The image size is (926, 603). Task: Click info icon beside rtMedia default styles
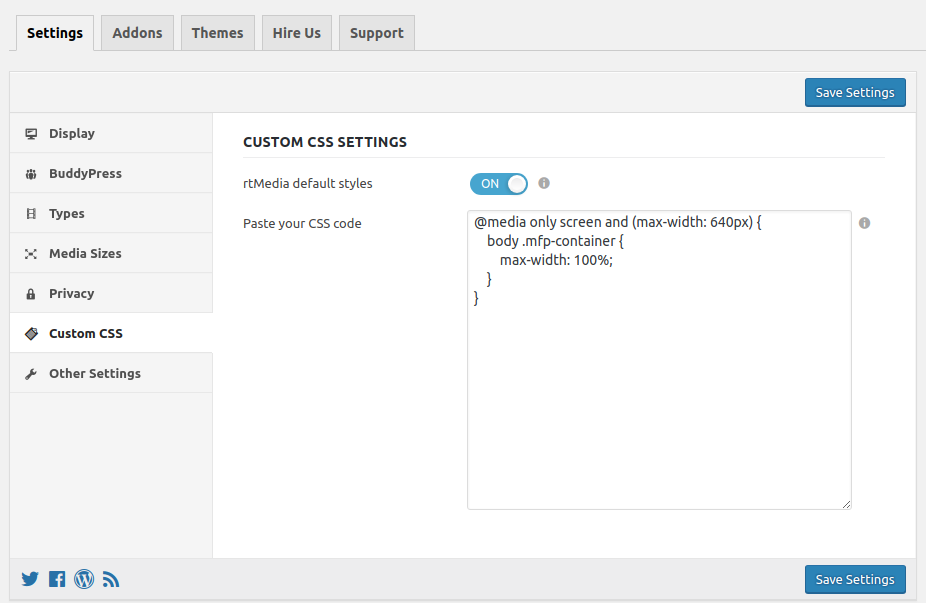point(544,183)
